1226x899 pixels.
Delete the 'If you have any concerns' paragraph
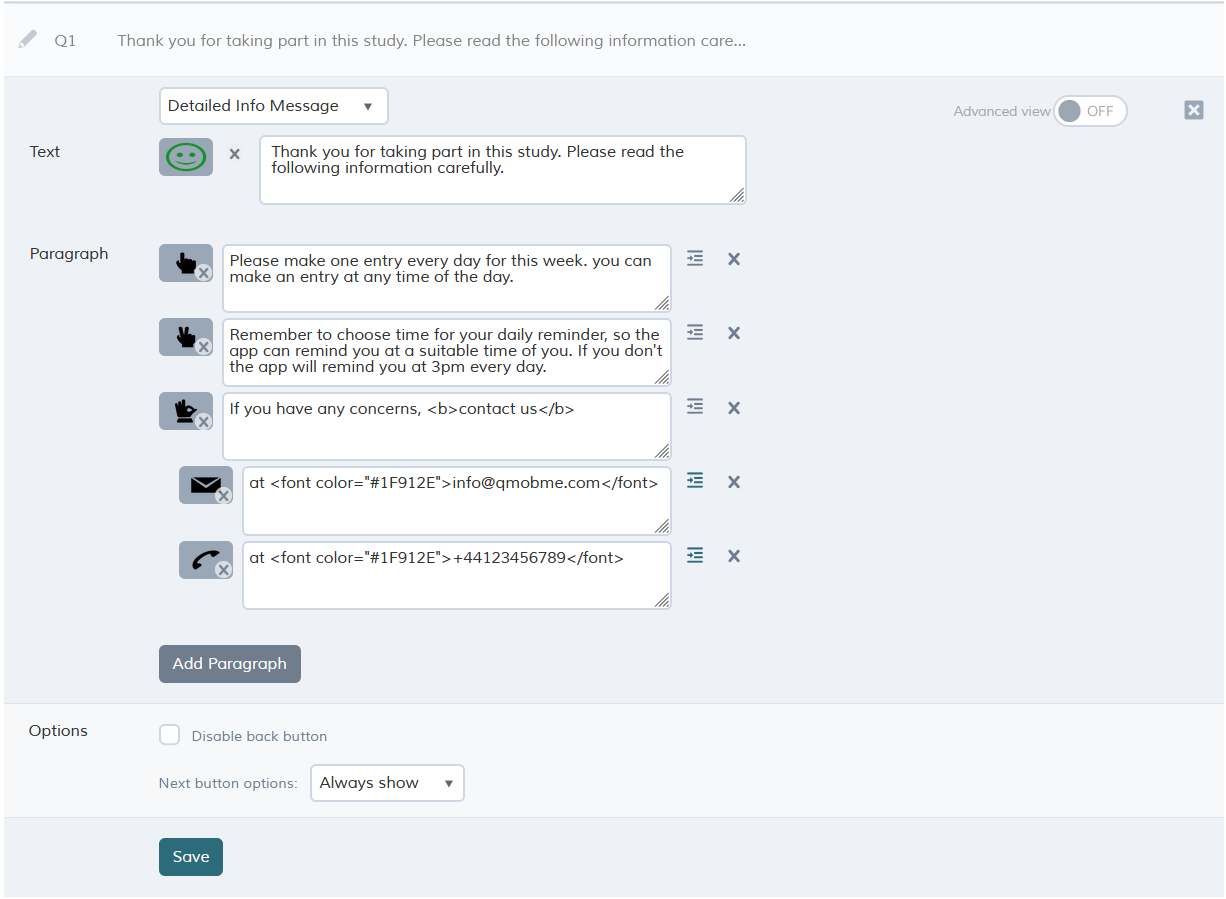tap(734, 408)
